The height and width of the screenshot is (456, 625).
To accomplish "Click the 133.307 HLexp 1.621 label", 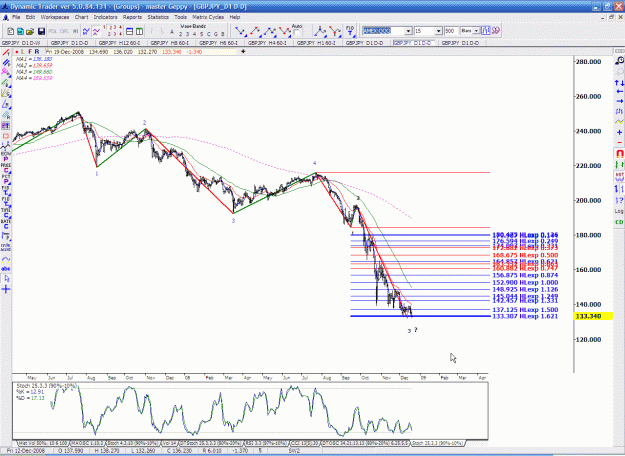I will (525, 316).
